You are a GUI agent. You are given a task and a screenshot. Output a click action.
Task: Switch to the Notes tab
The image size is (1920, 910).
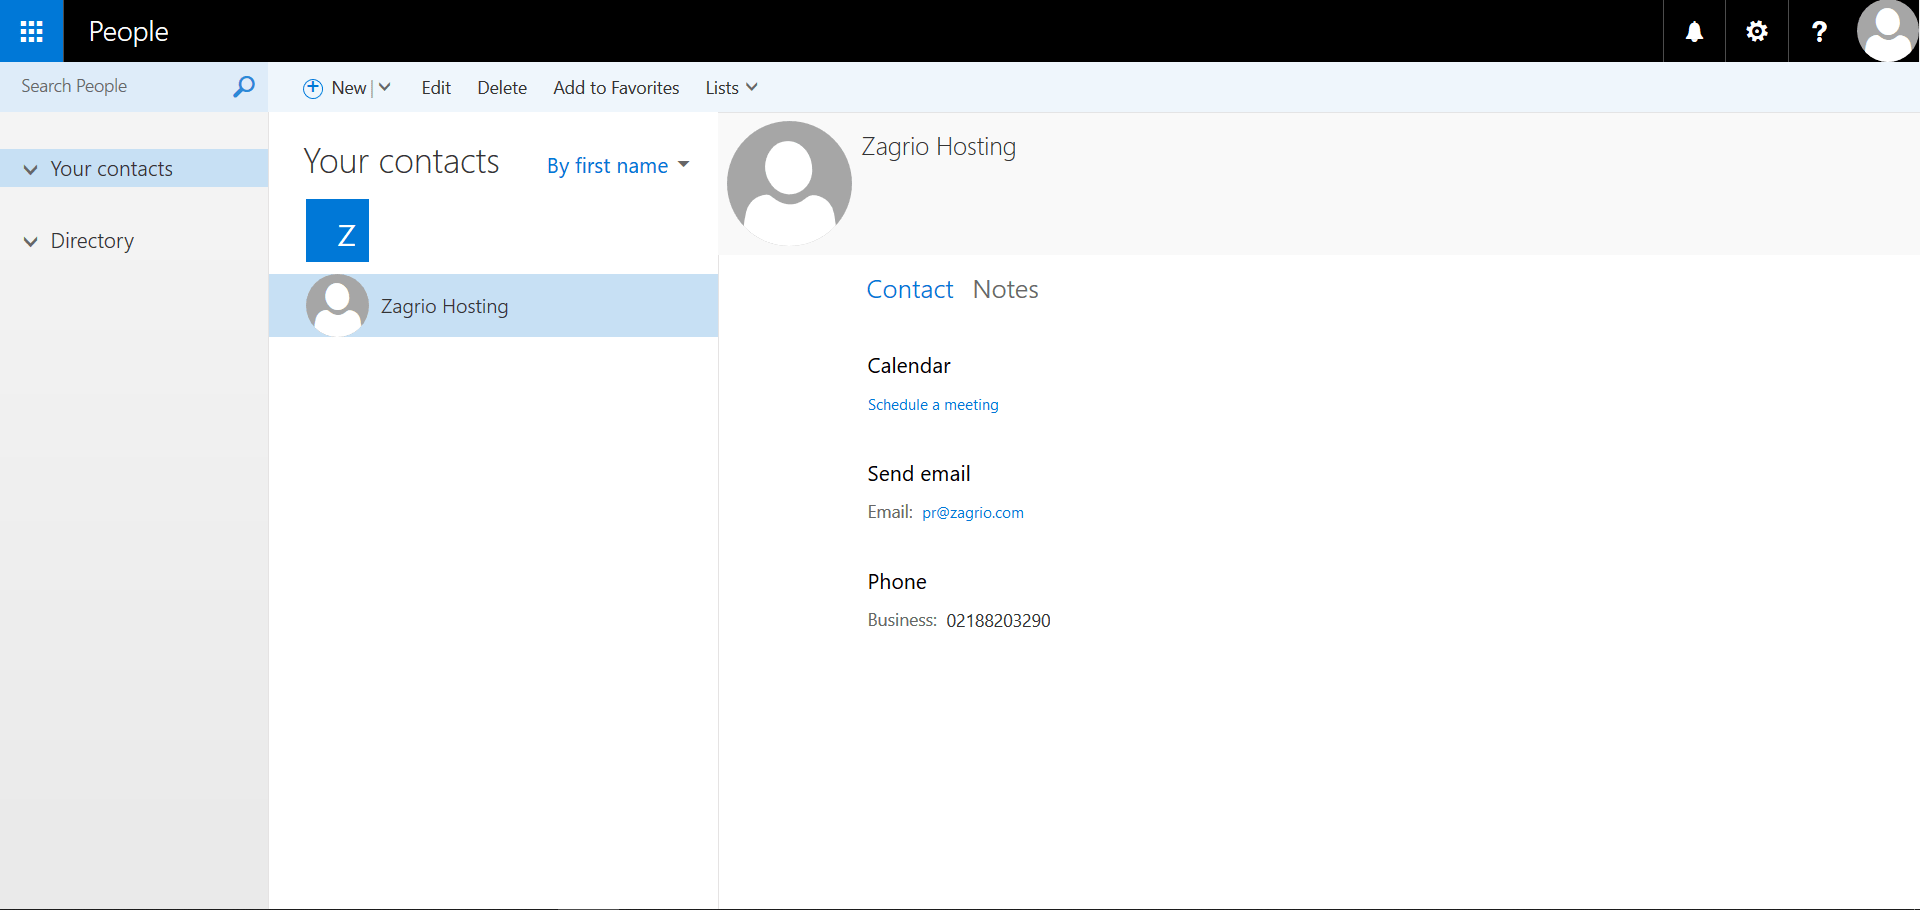click(1005, 290)
